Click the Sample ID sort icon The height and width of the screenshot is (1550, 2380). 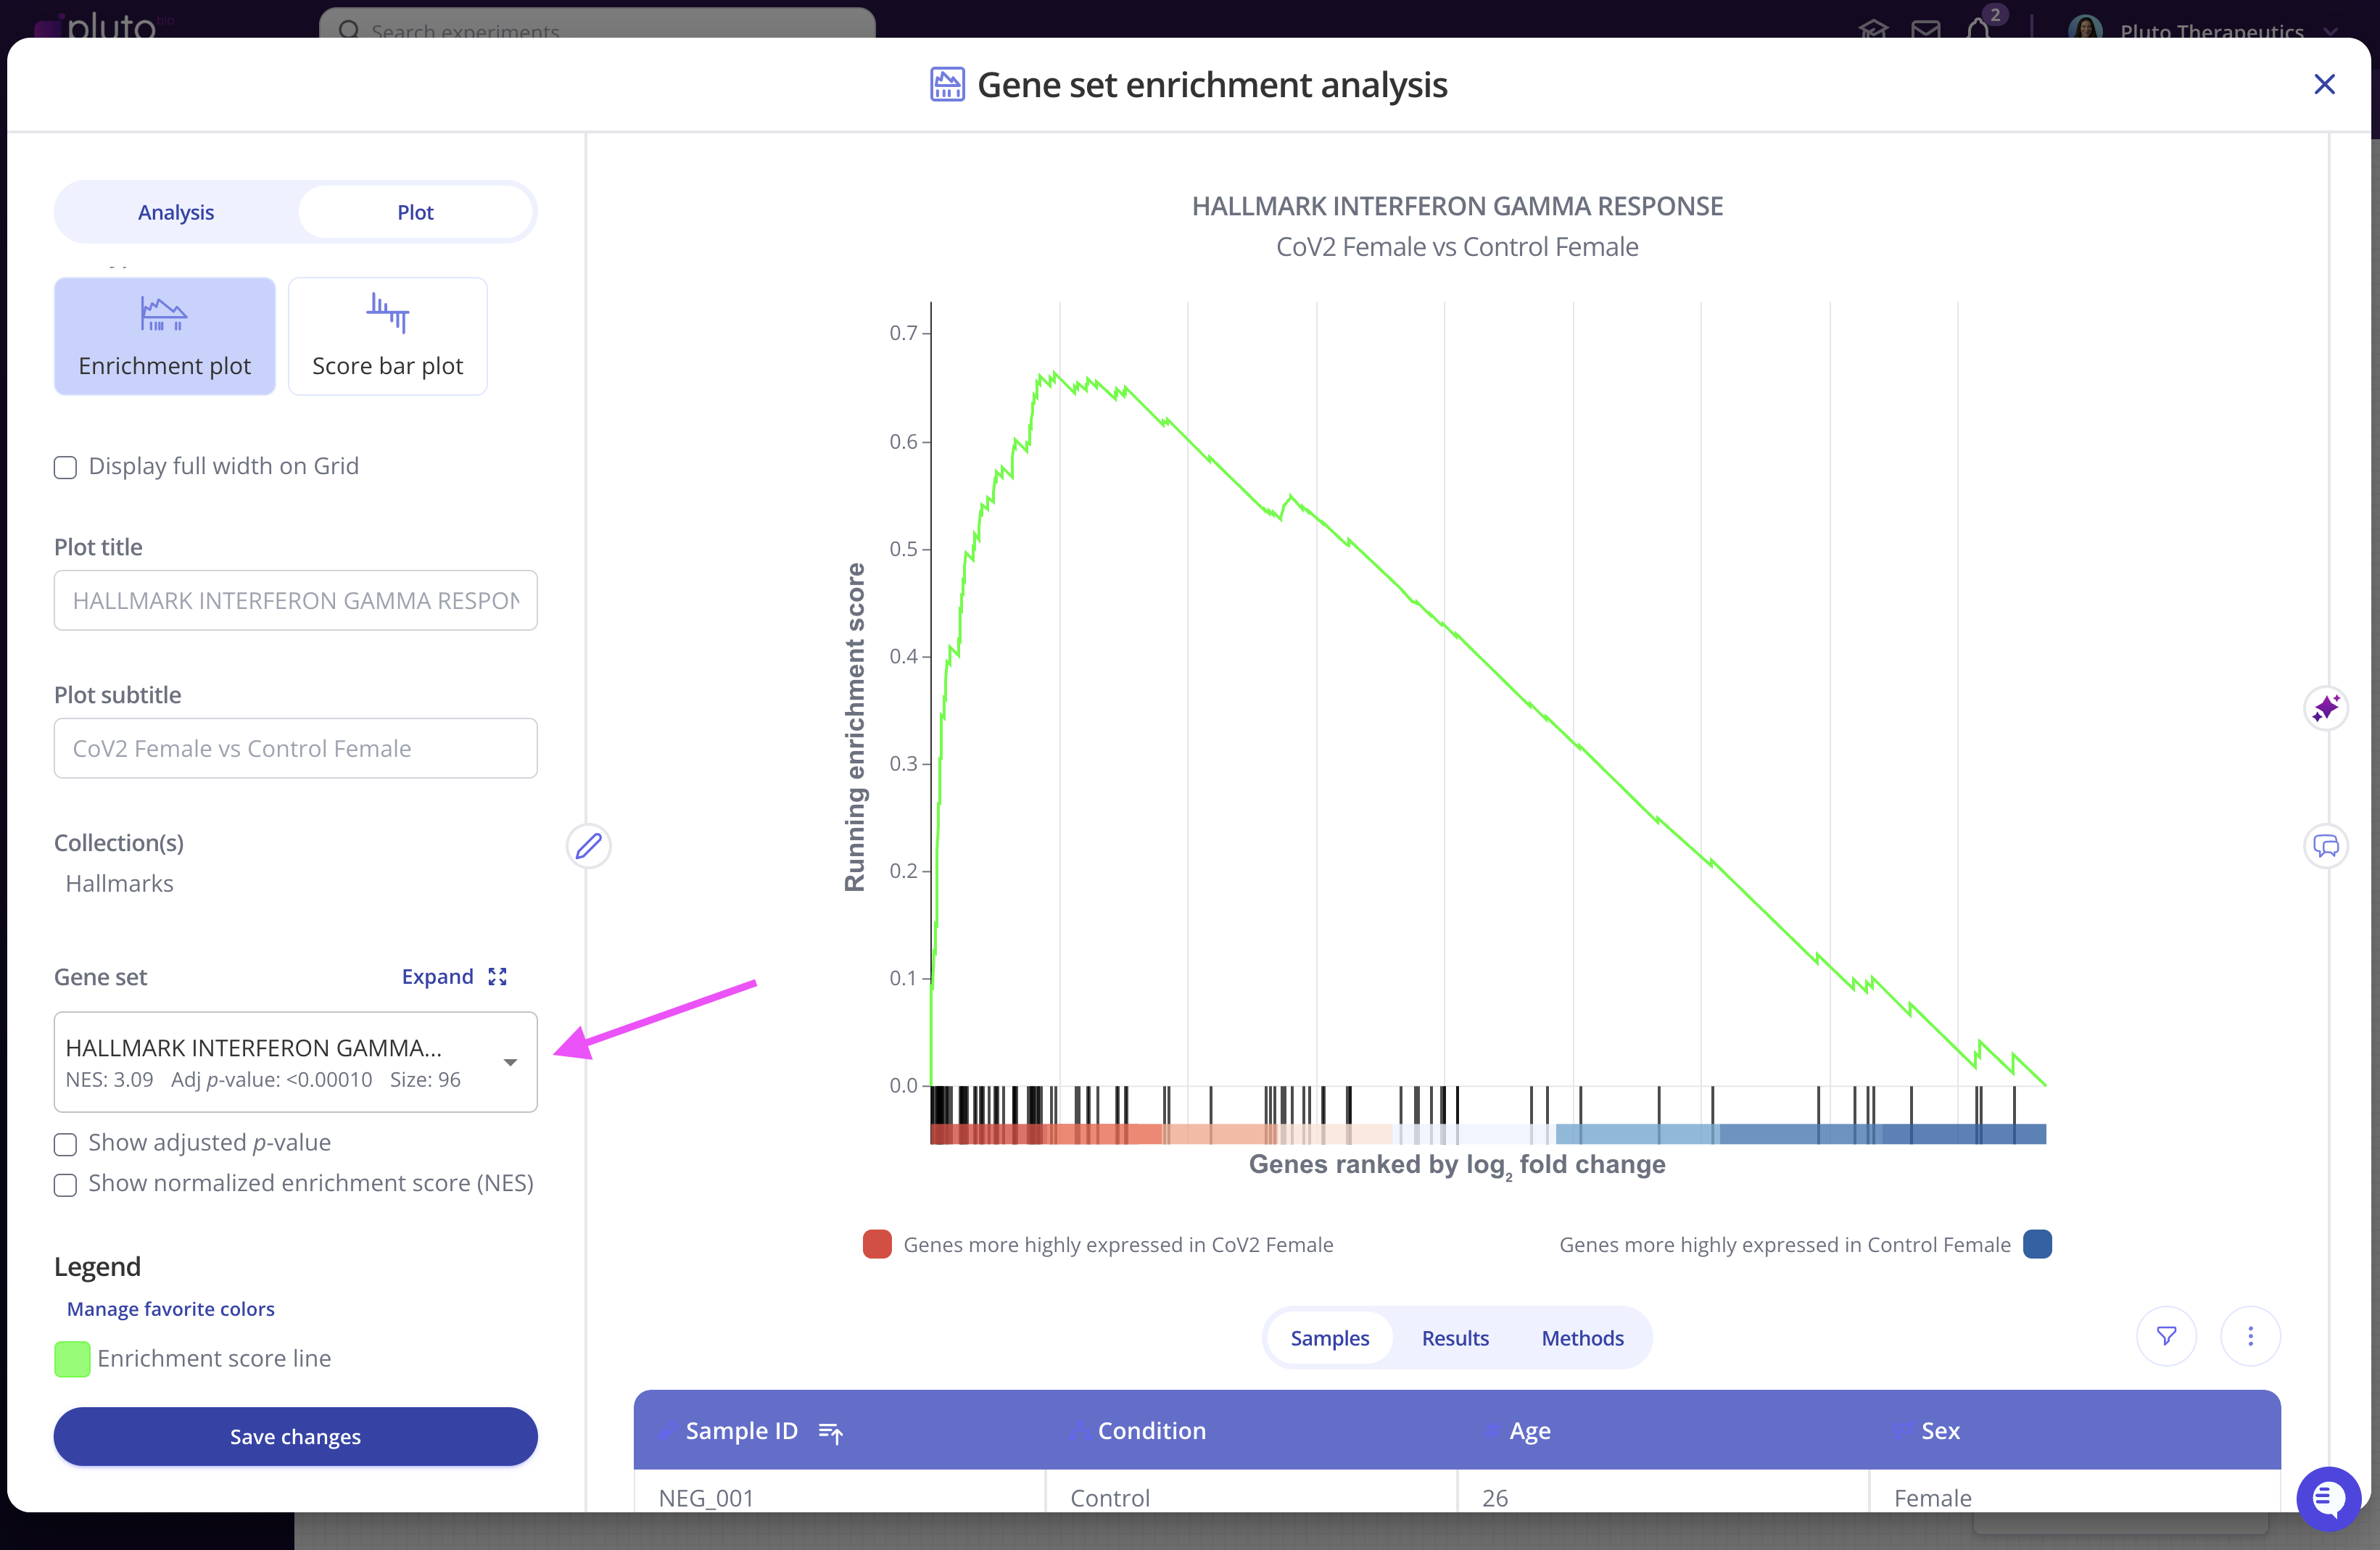[x=830, y=1432]
